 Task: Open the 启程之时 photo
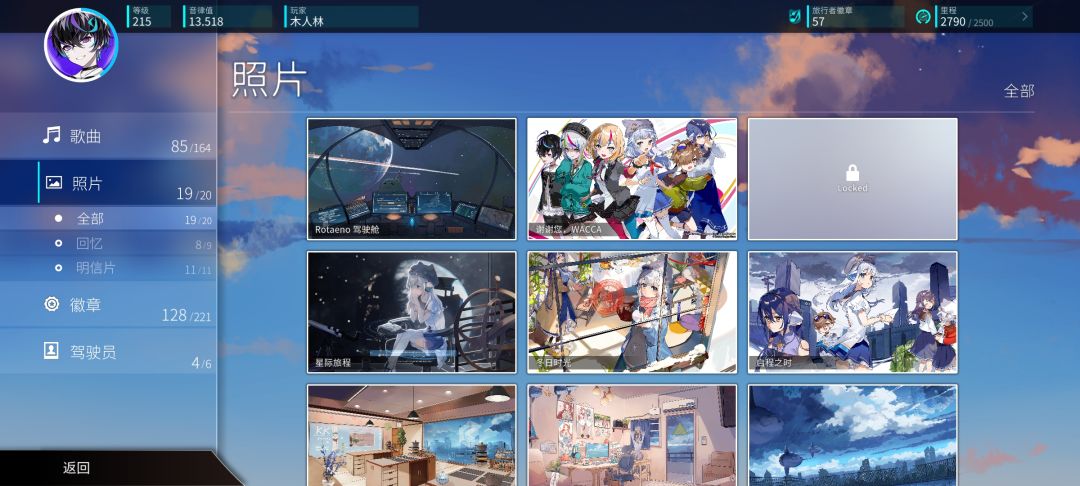point(853,312)
